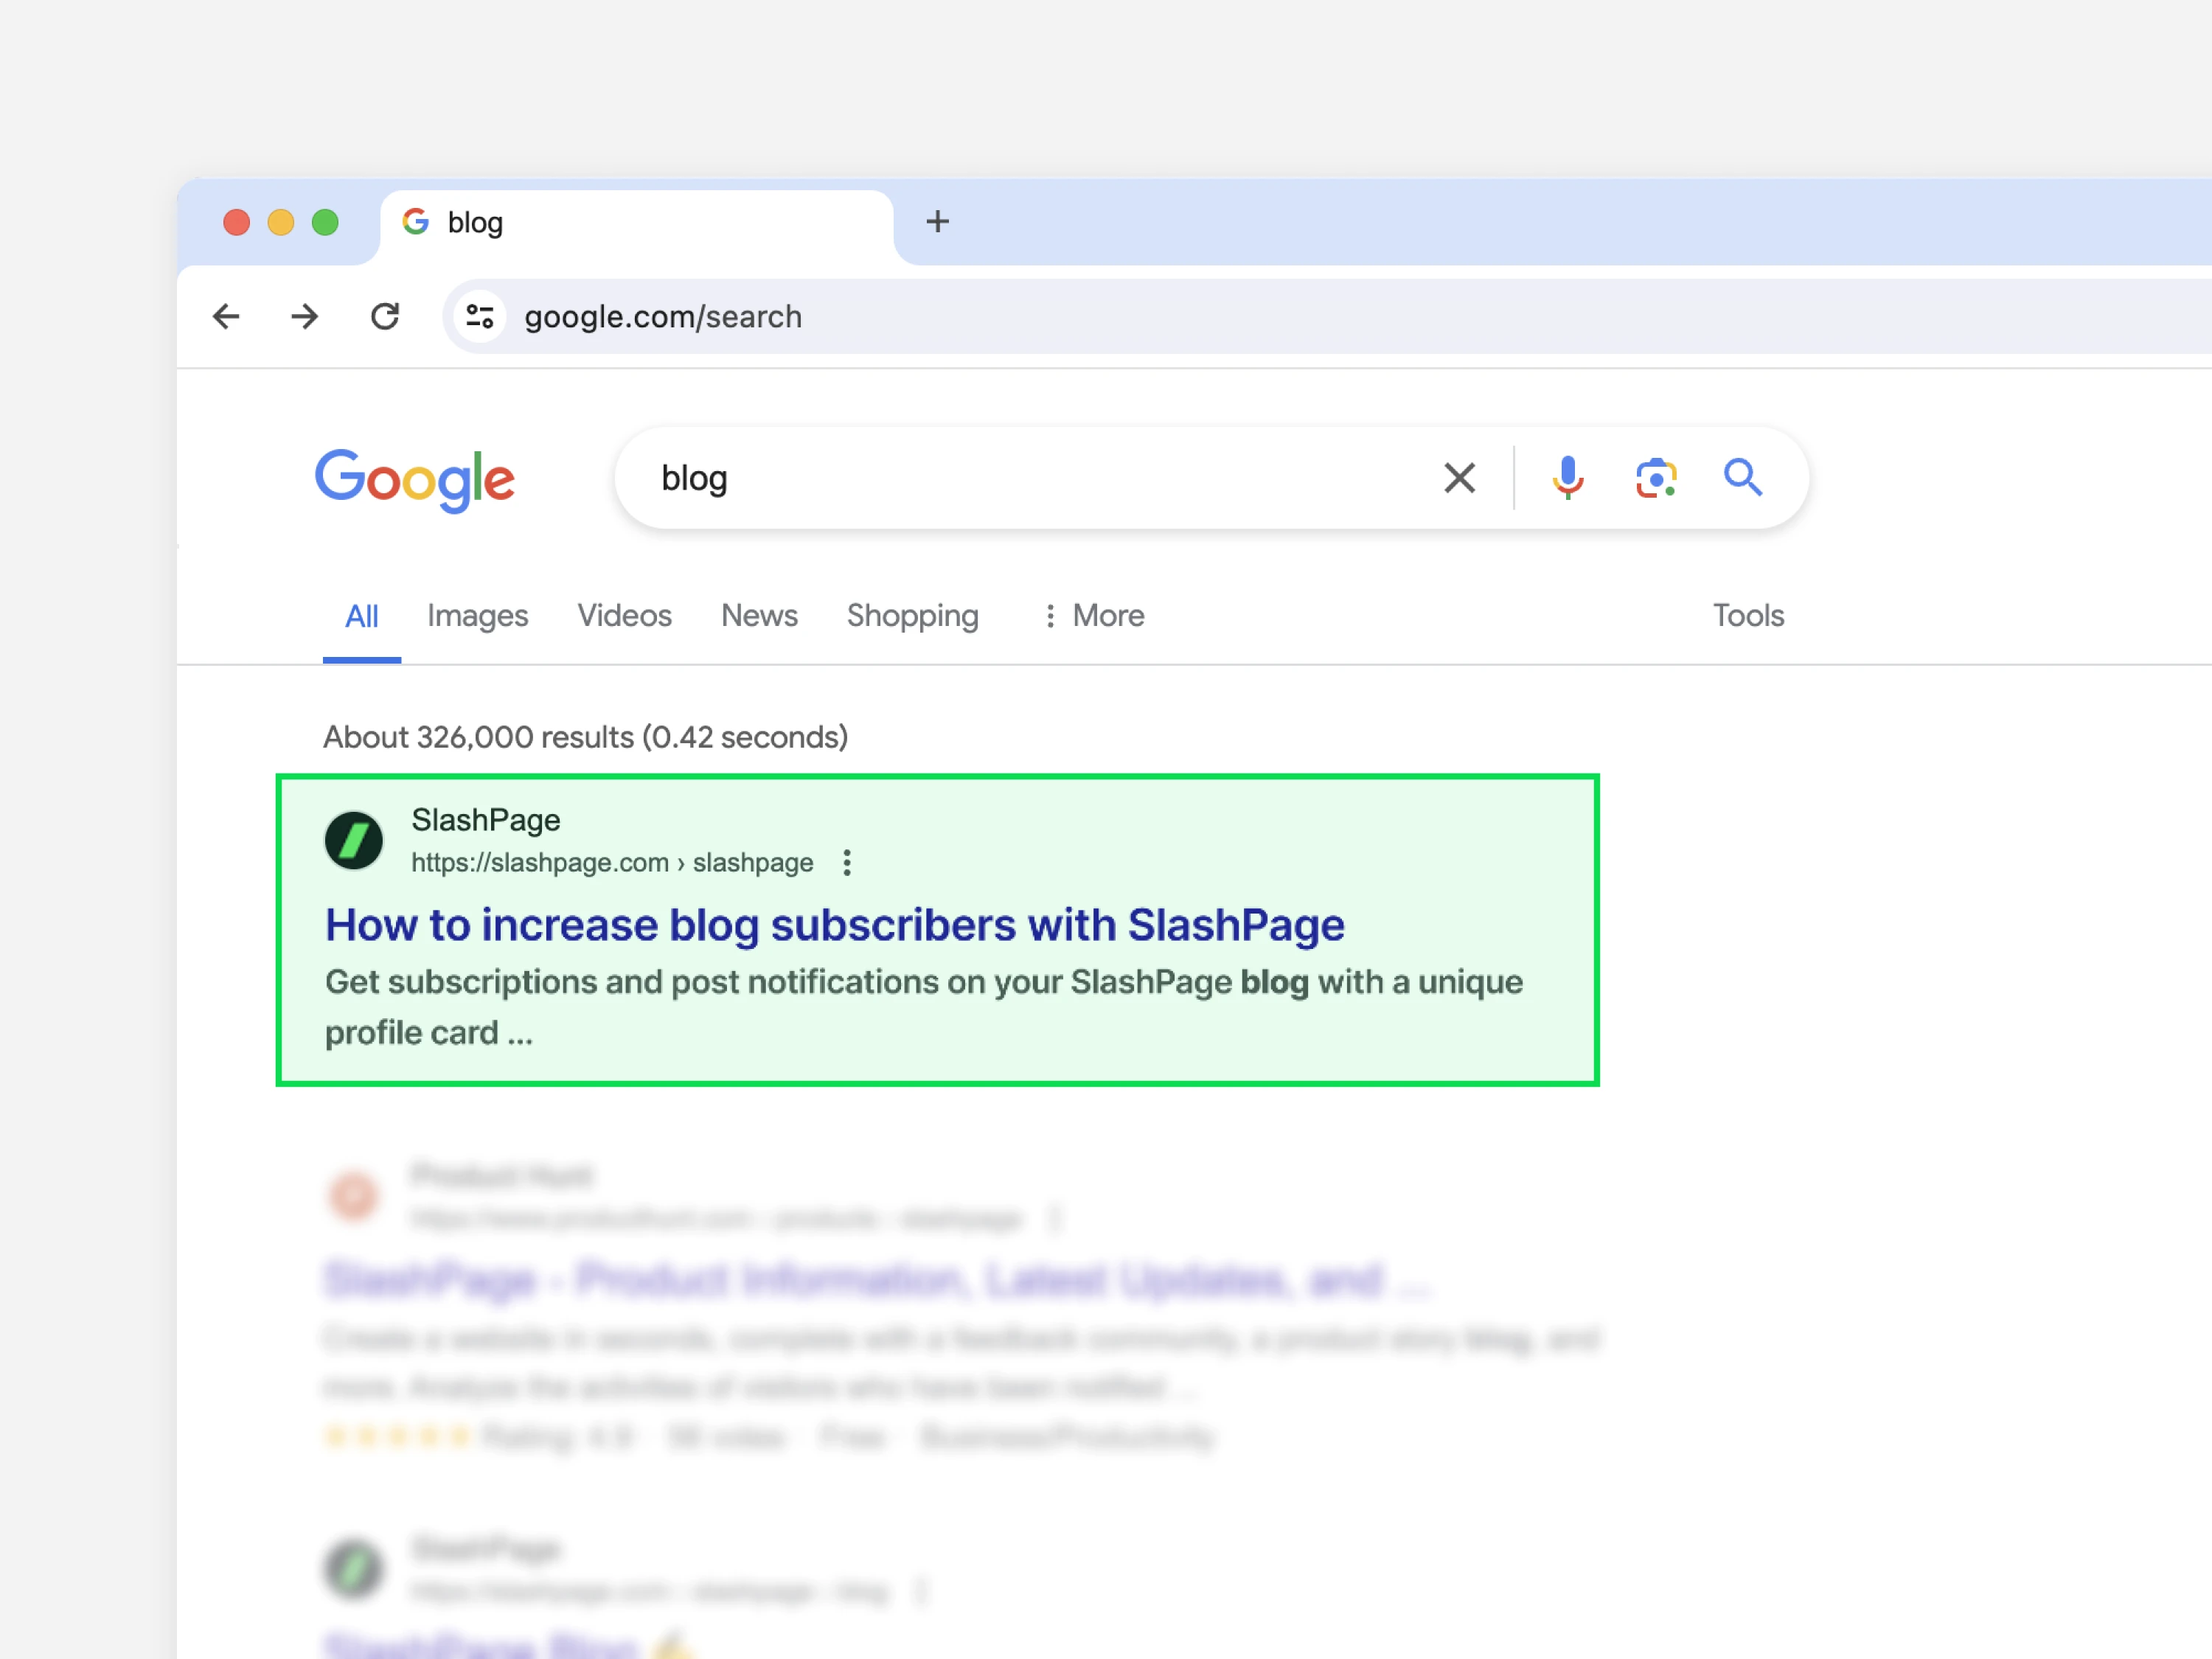
Task: Start voice search with the microphone icon
Action: (1568, 478)
